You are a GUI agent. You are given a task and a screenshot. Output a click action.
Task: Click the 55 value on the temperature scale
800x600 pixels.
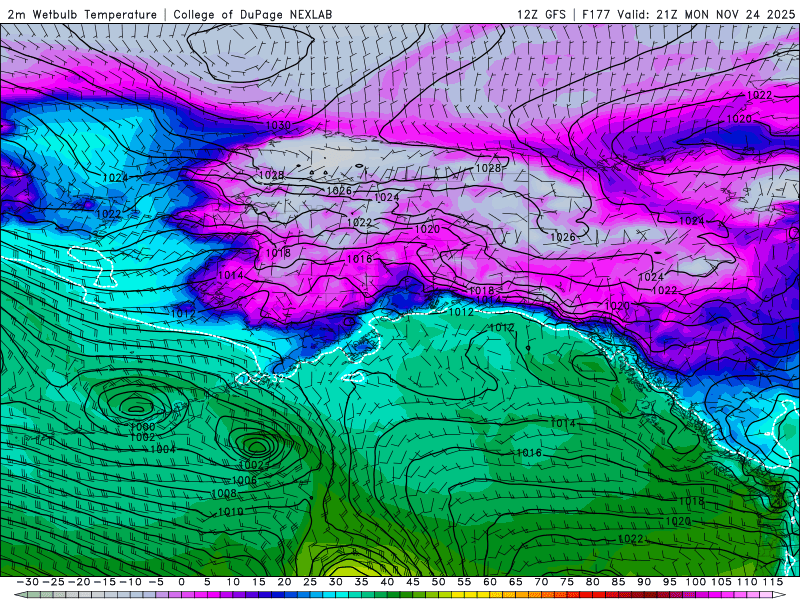[x=464, y=582]
